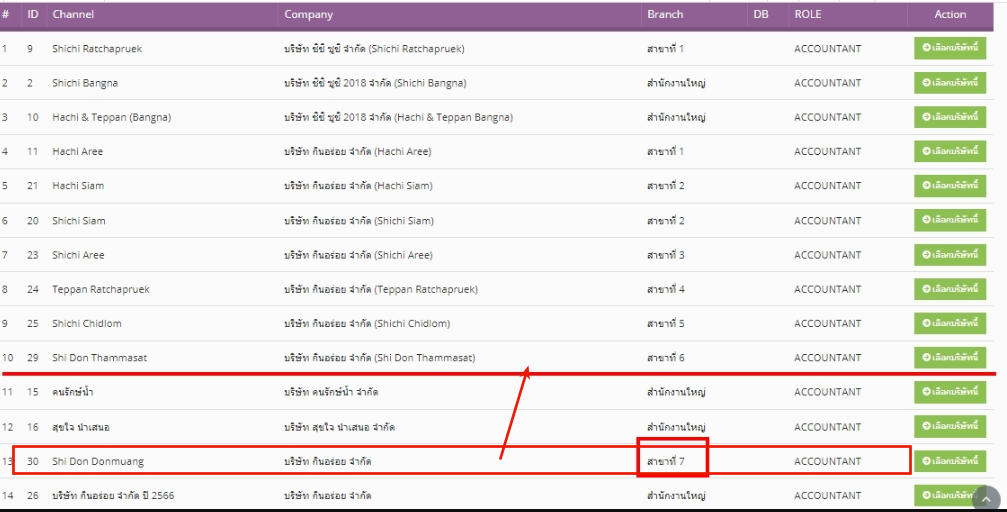The width and height of the screenshot is (1007, 512).
Task: Click ID cell 15
Action: point(33,392)
